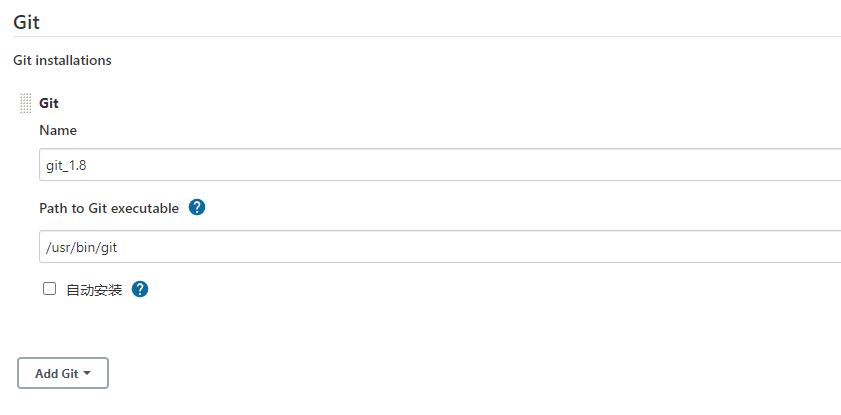841x415 pixels.
Task: Open help icon beside 自动安装
Action: click(x=140, y=289)
